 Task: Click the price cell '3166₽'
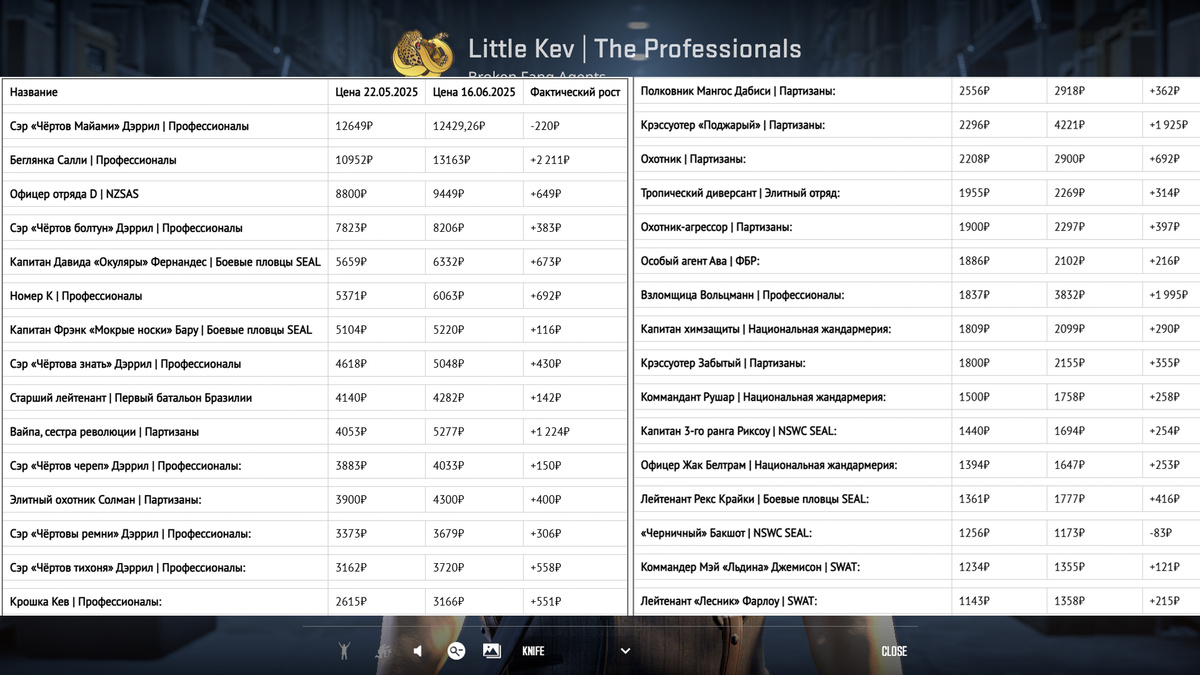tap(449, 602)
